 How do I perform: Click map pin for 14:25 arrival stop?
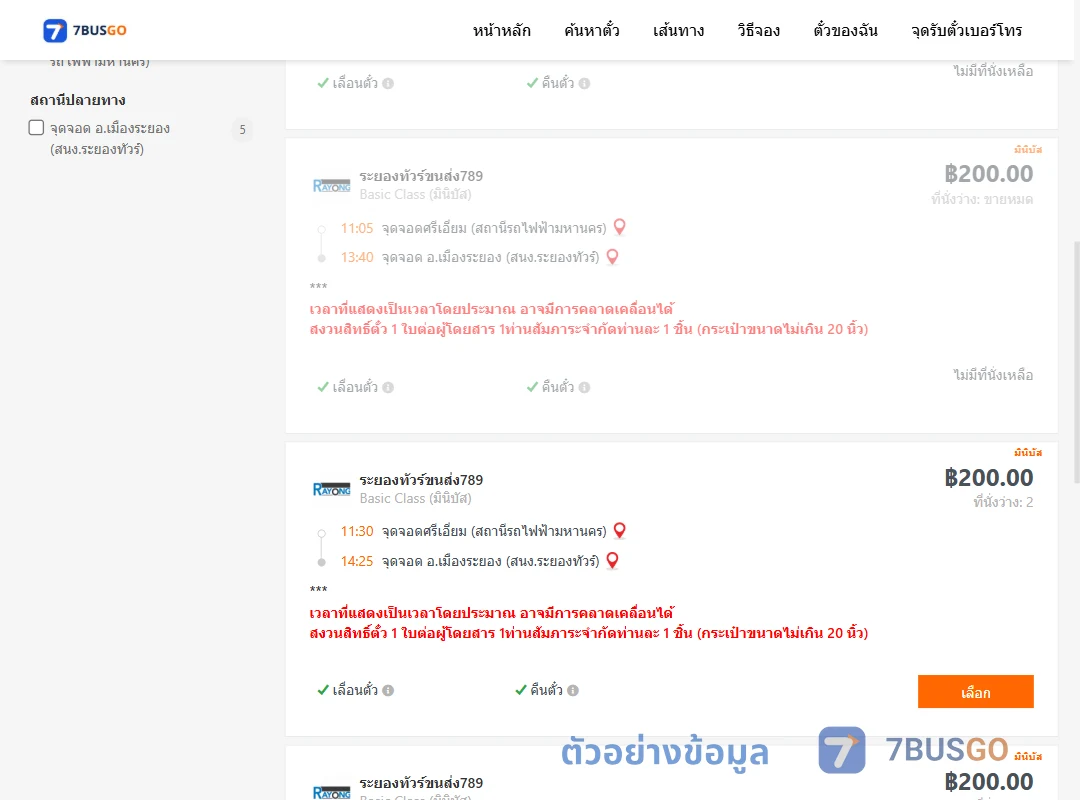pyautogui.click(x=612, y=560)
